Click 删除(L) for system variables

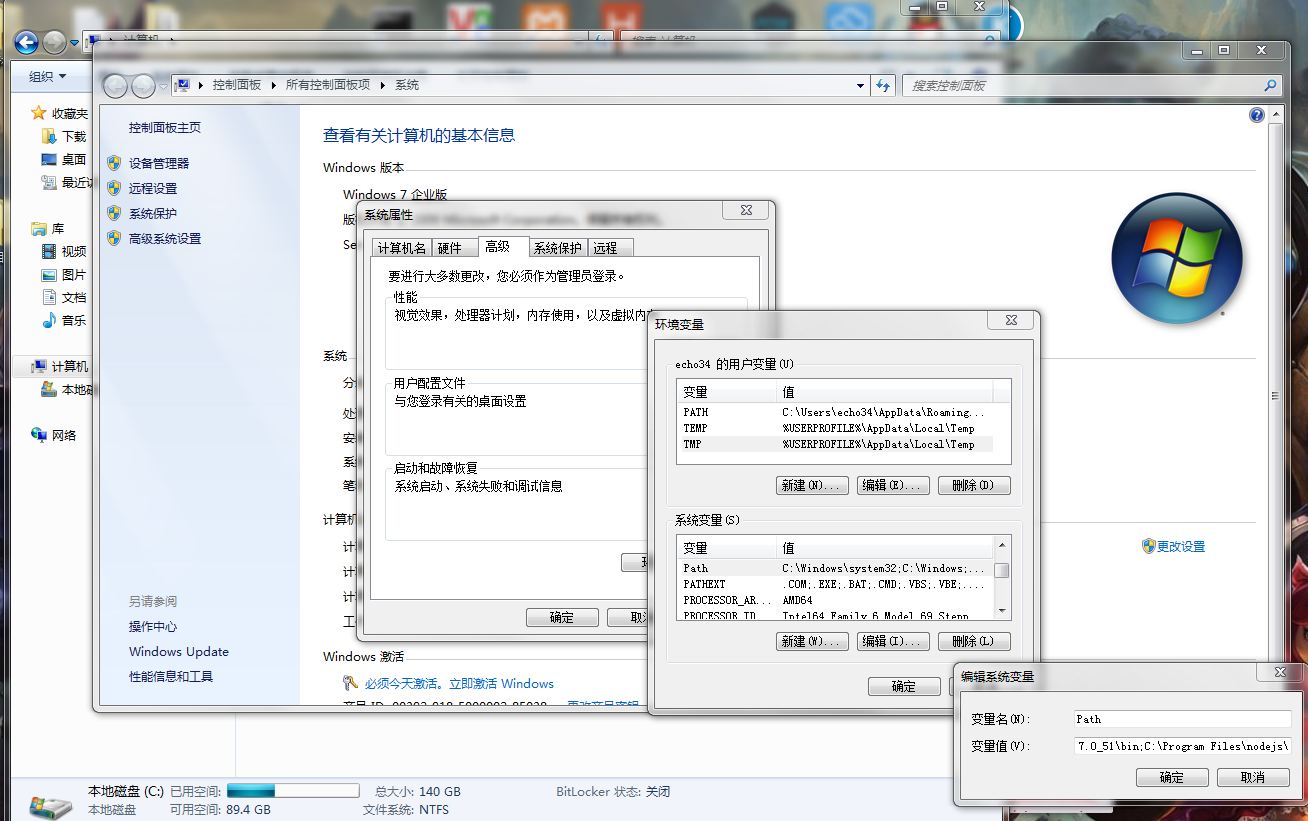coord(973,641)
